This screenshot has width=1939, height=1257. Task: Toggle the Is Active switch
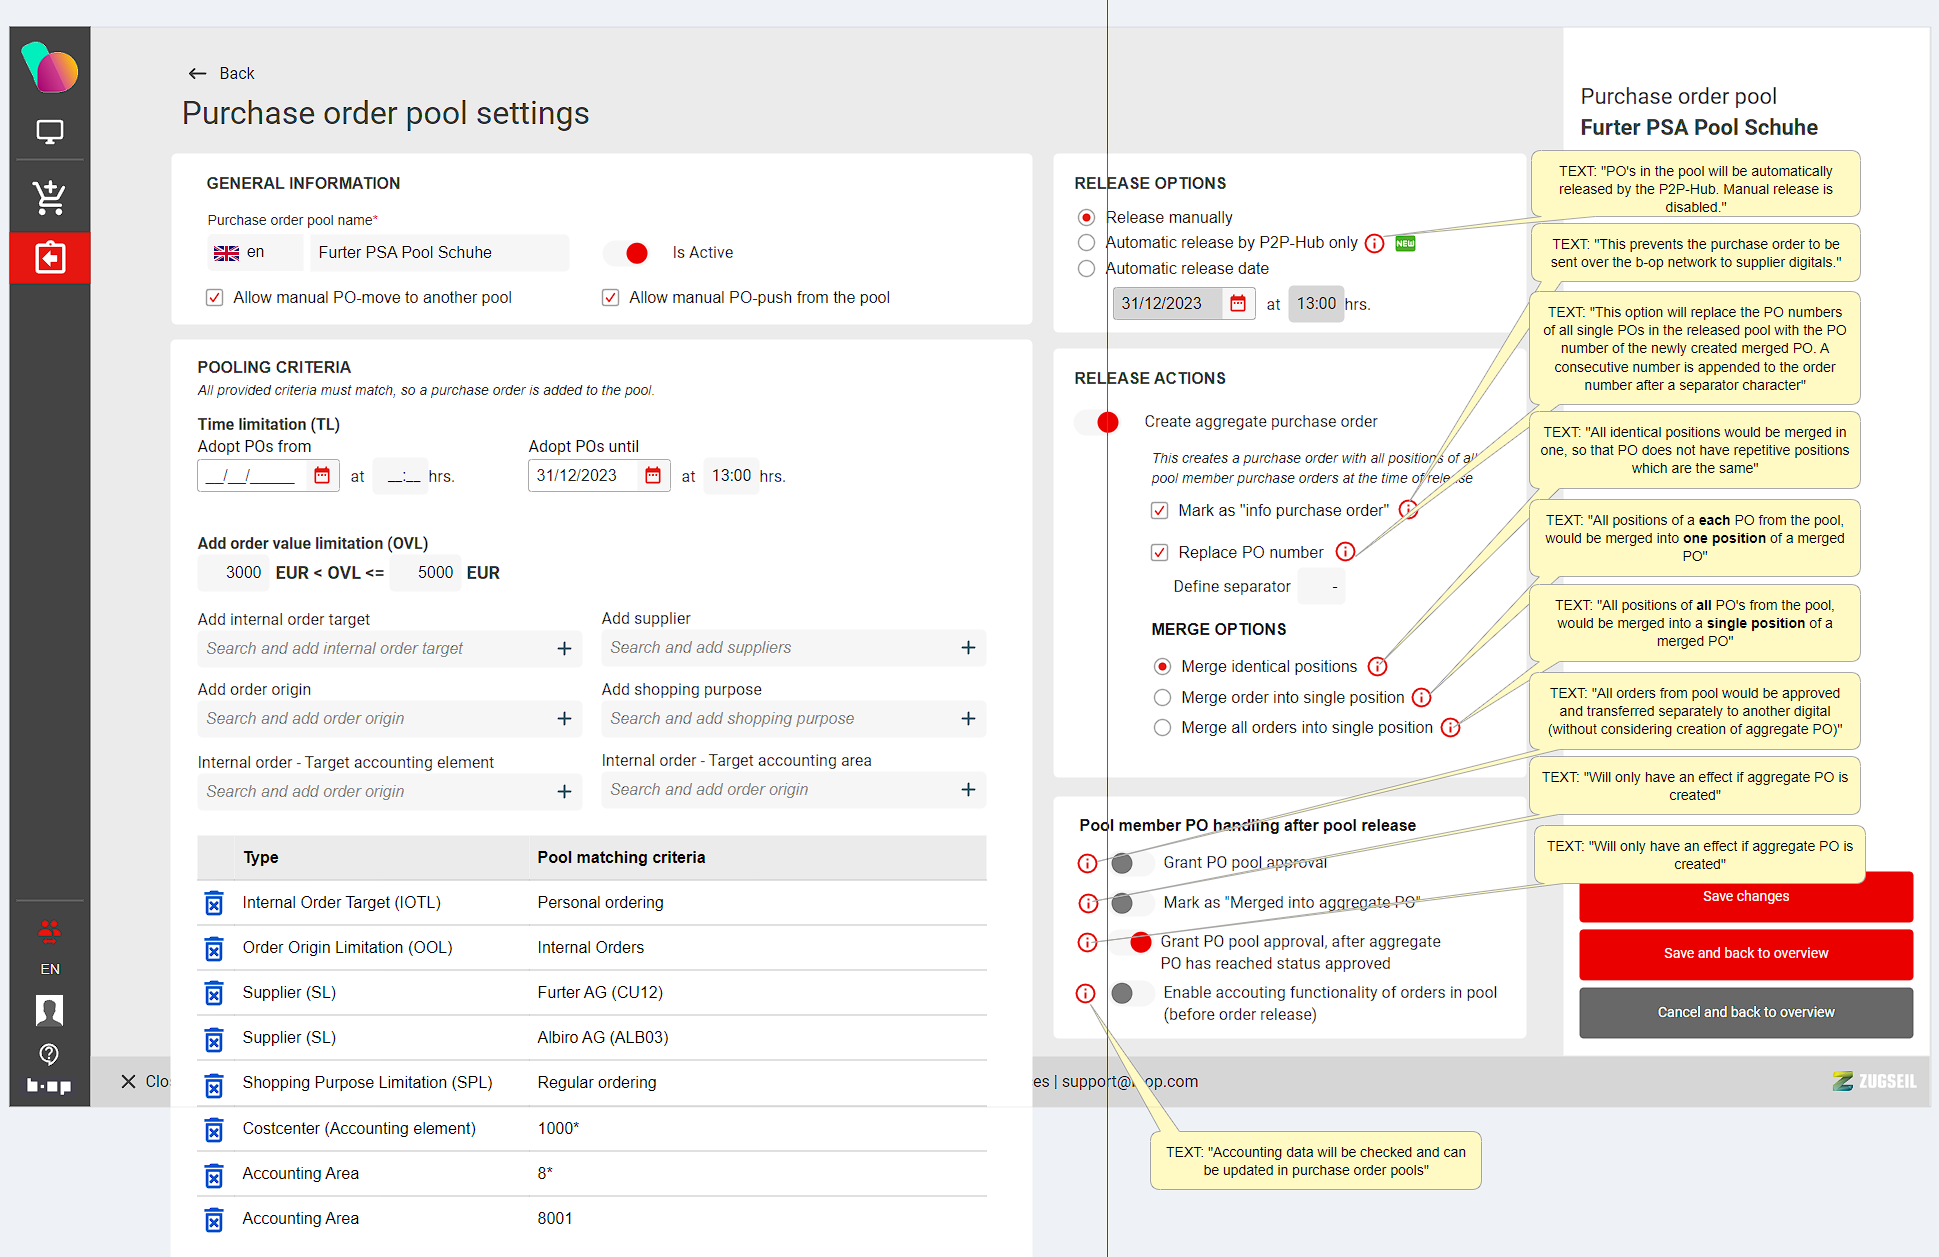(627, 253)
